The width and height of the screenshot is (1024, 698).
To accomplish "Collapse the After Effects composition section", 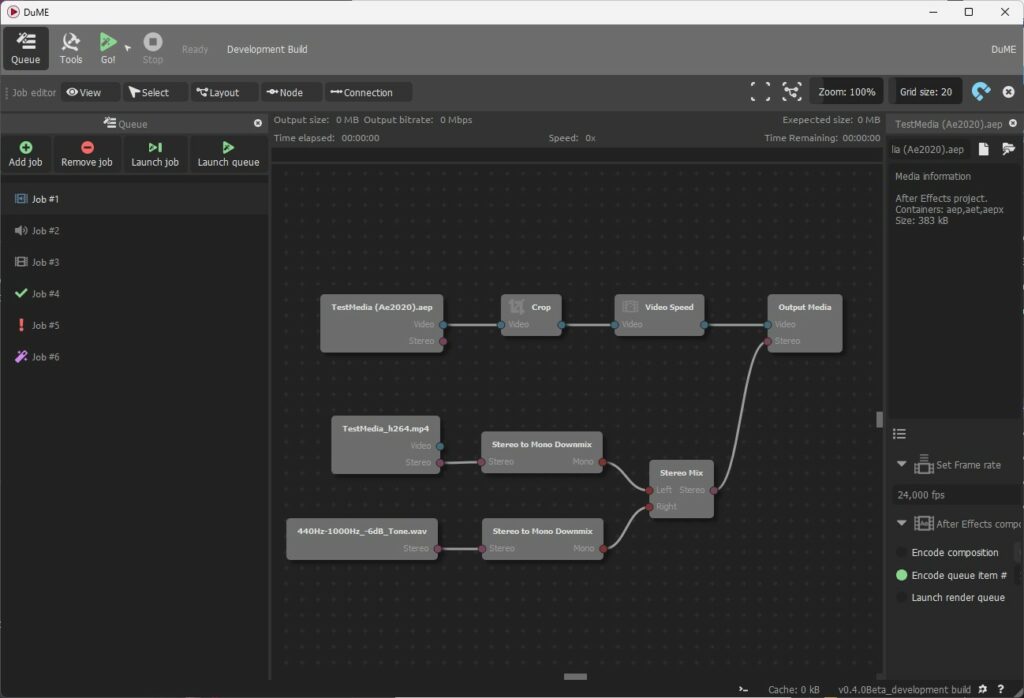I will coord(902,523).
